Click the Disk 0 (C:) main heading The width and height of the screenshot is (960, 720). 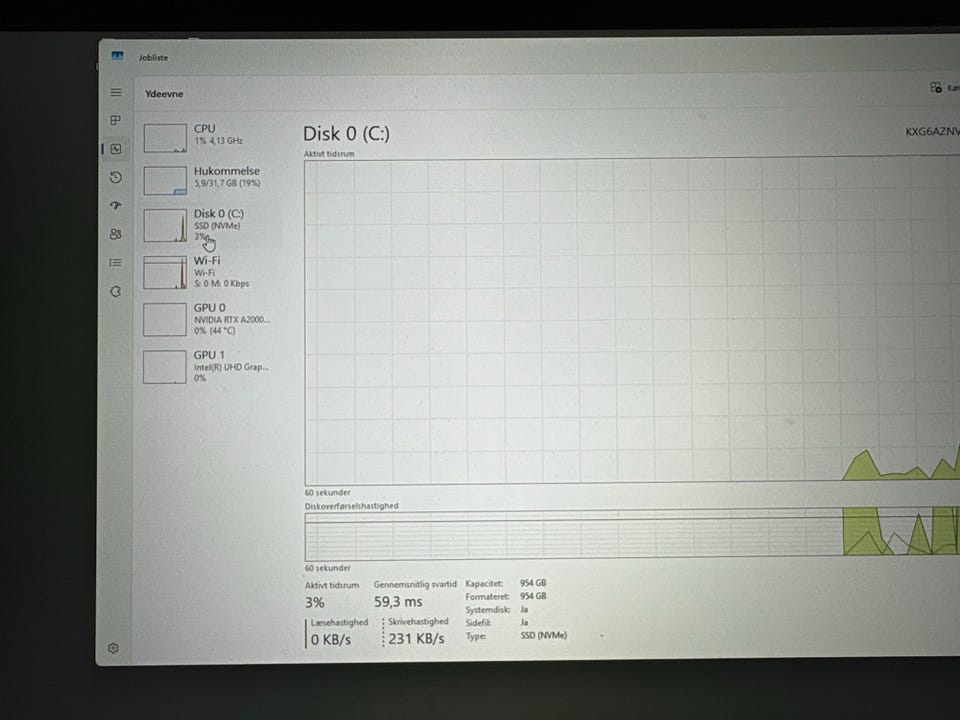click(x=346, y=133)
